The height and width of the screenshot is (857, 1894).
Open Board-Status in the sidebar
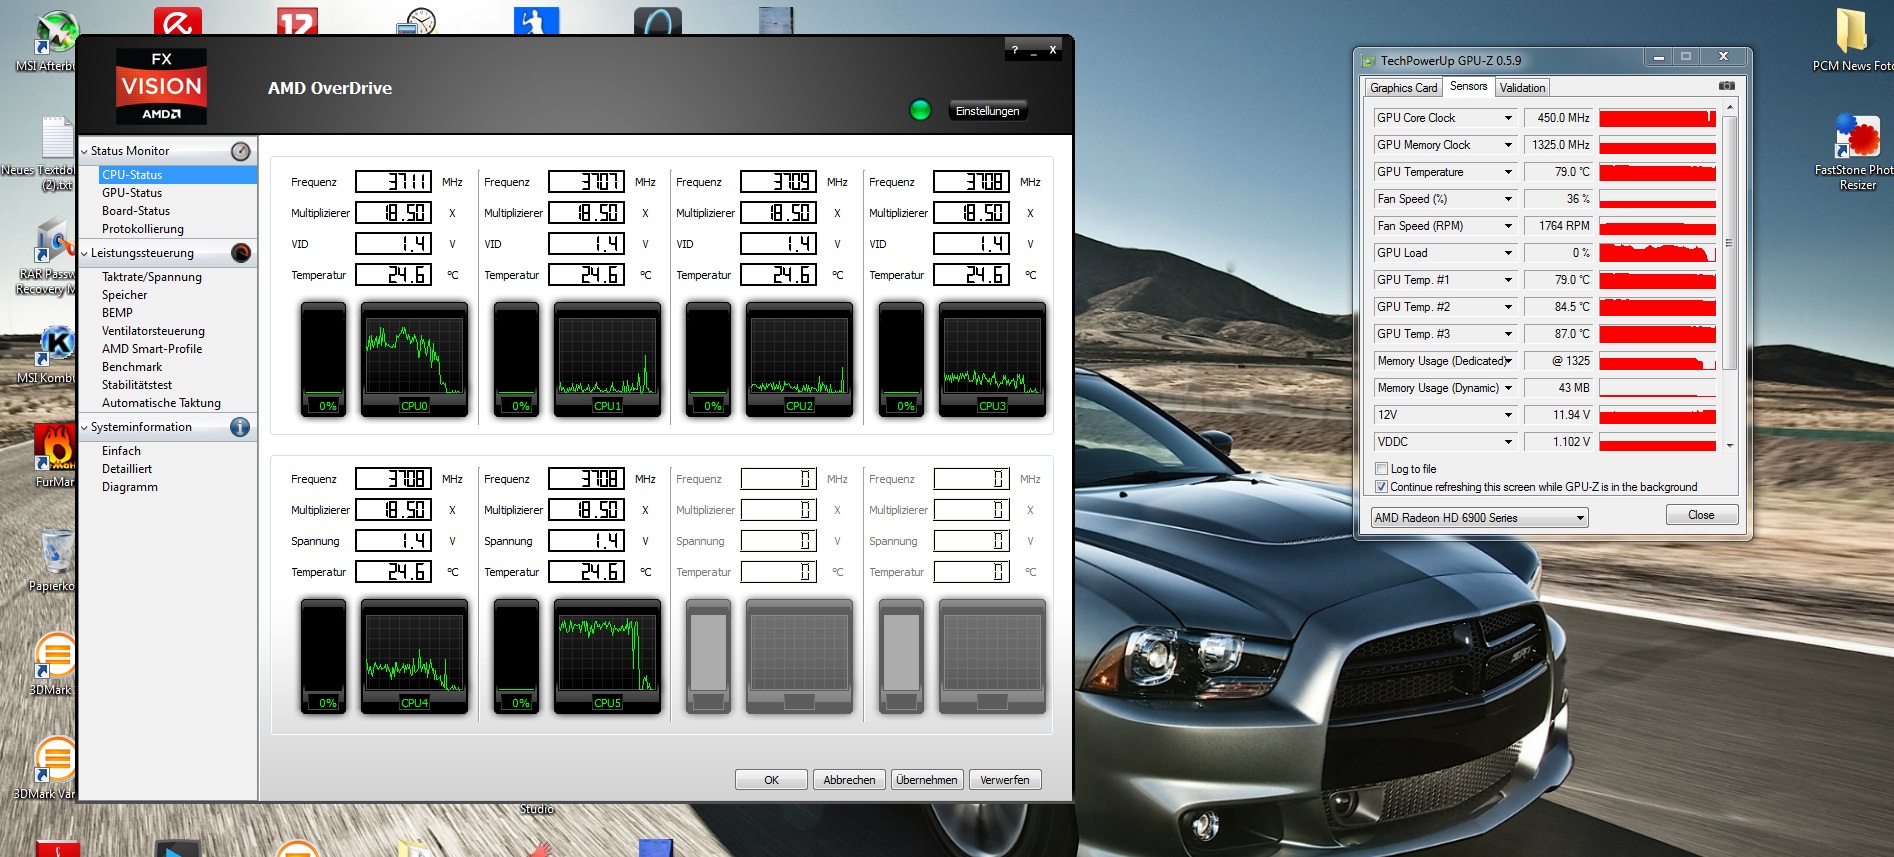pos(136,211)
